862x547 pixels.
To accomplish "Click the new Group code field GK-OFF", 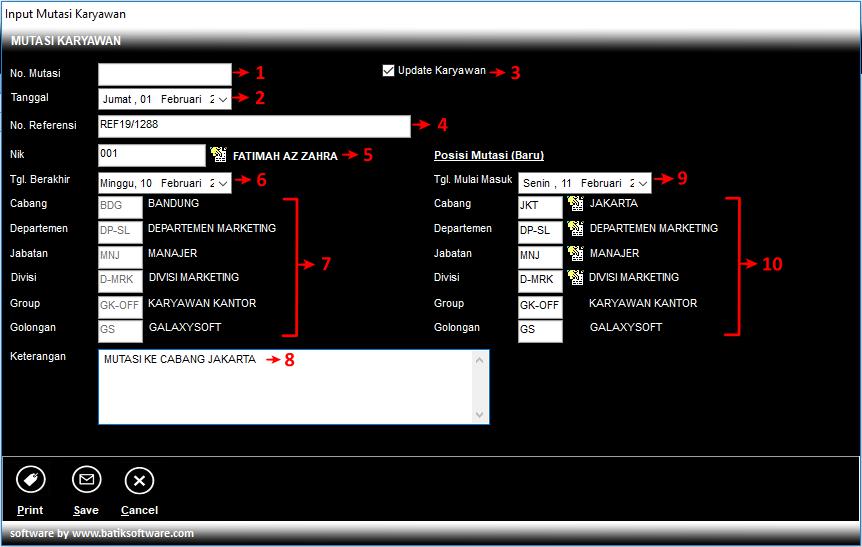I will 540,307.
